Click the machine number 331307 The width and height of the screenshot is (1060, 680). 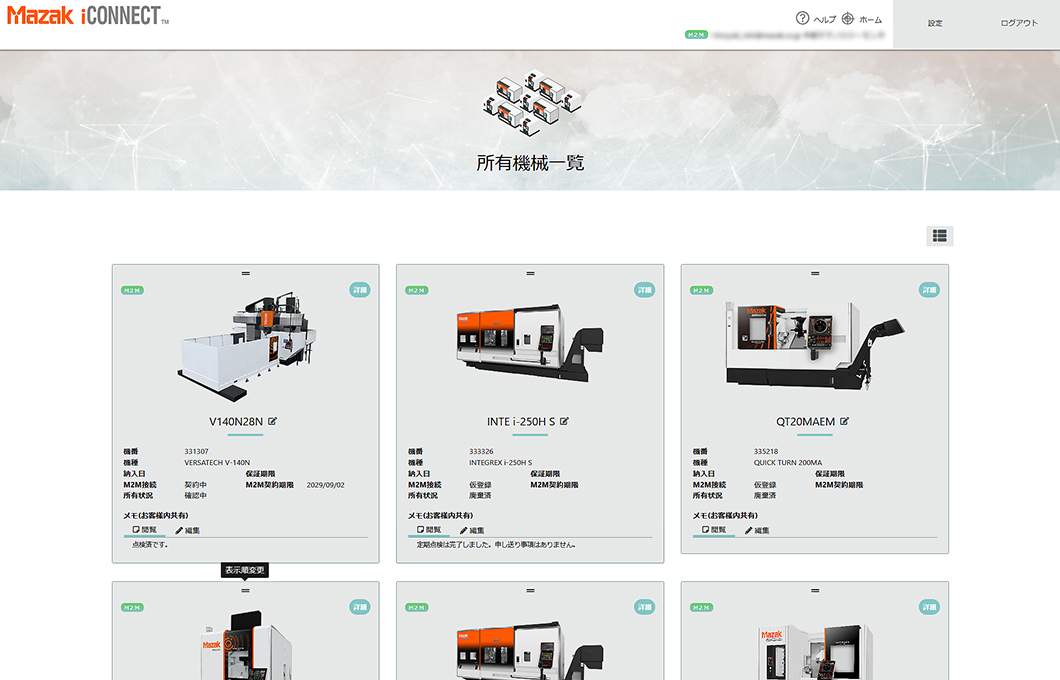[197, 452]
